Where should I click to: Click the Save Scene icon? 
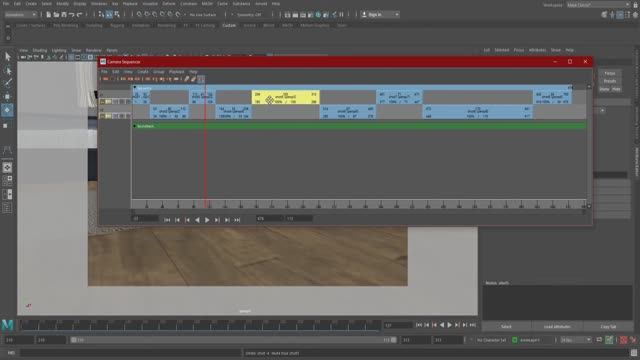(x=64, y=15)
